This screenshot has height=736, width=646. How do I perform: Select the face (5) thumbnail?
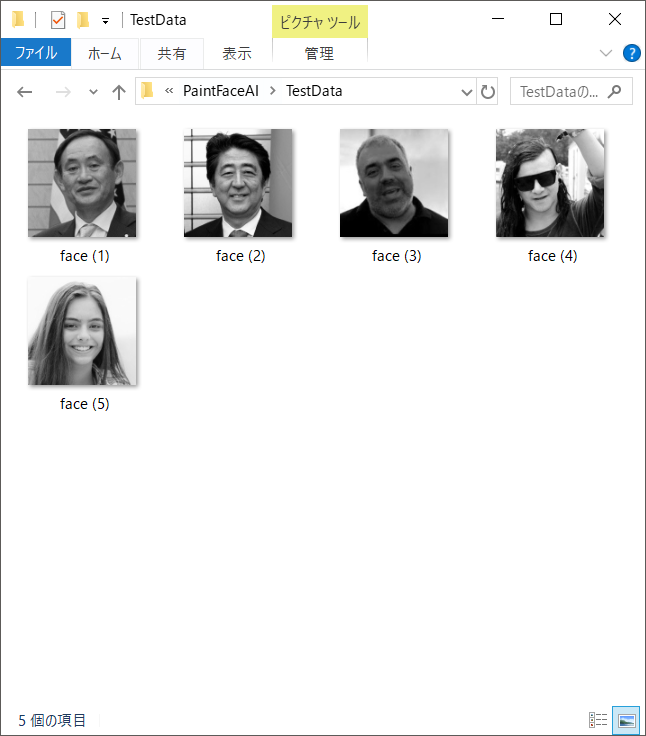pyautogui.click(x=82, y=331)
